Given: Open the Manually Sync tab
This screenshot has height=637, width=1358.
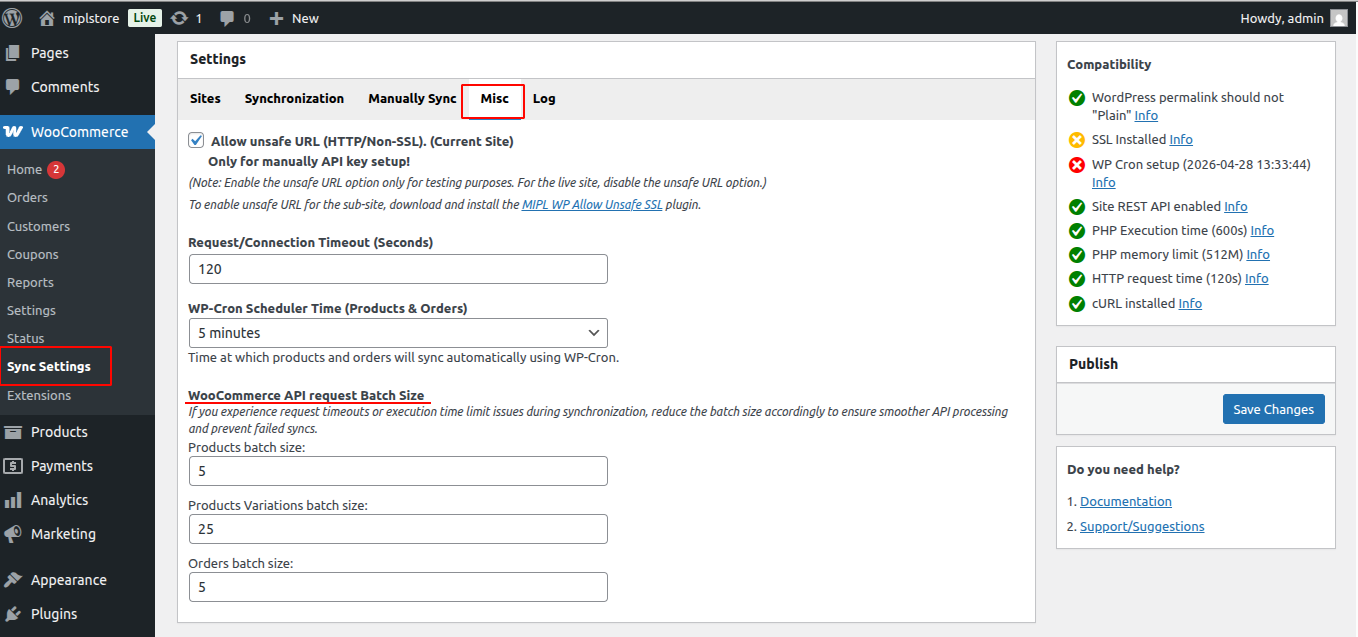Looking at the screenshot, I should pyautogui.click(x=412, y=98).
